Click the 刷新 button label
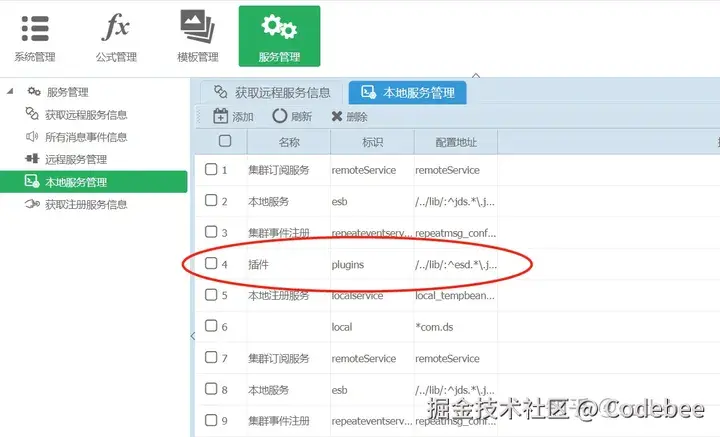The height and width of the screenshot is (437, 720). coord(301,117)
